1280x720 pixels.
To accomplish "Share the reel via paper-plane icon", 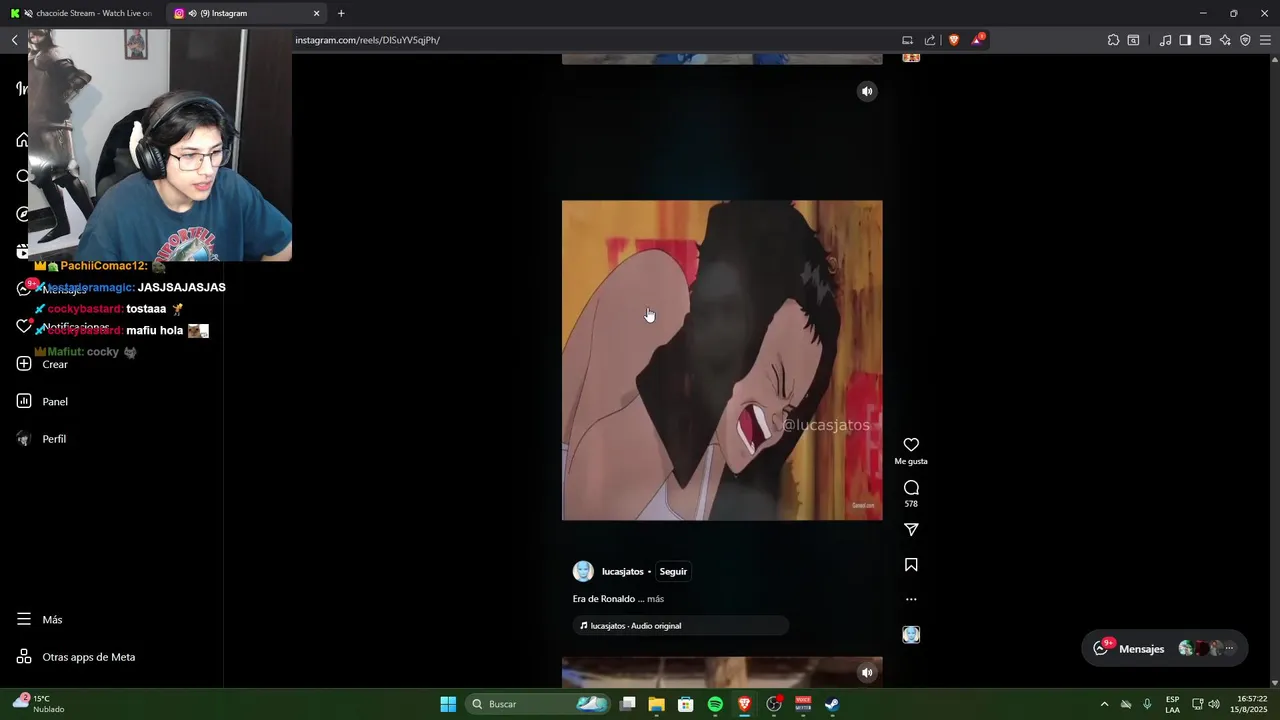I will click(911, 530).
